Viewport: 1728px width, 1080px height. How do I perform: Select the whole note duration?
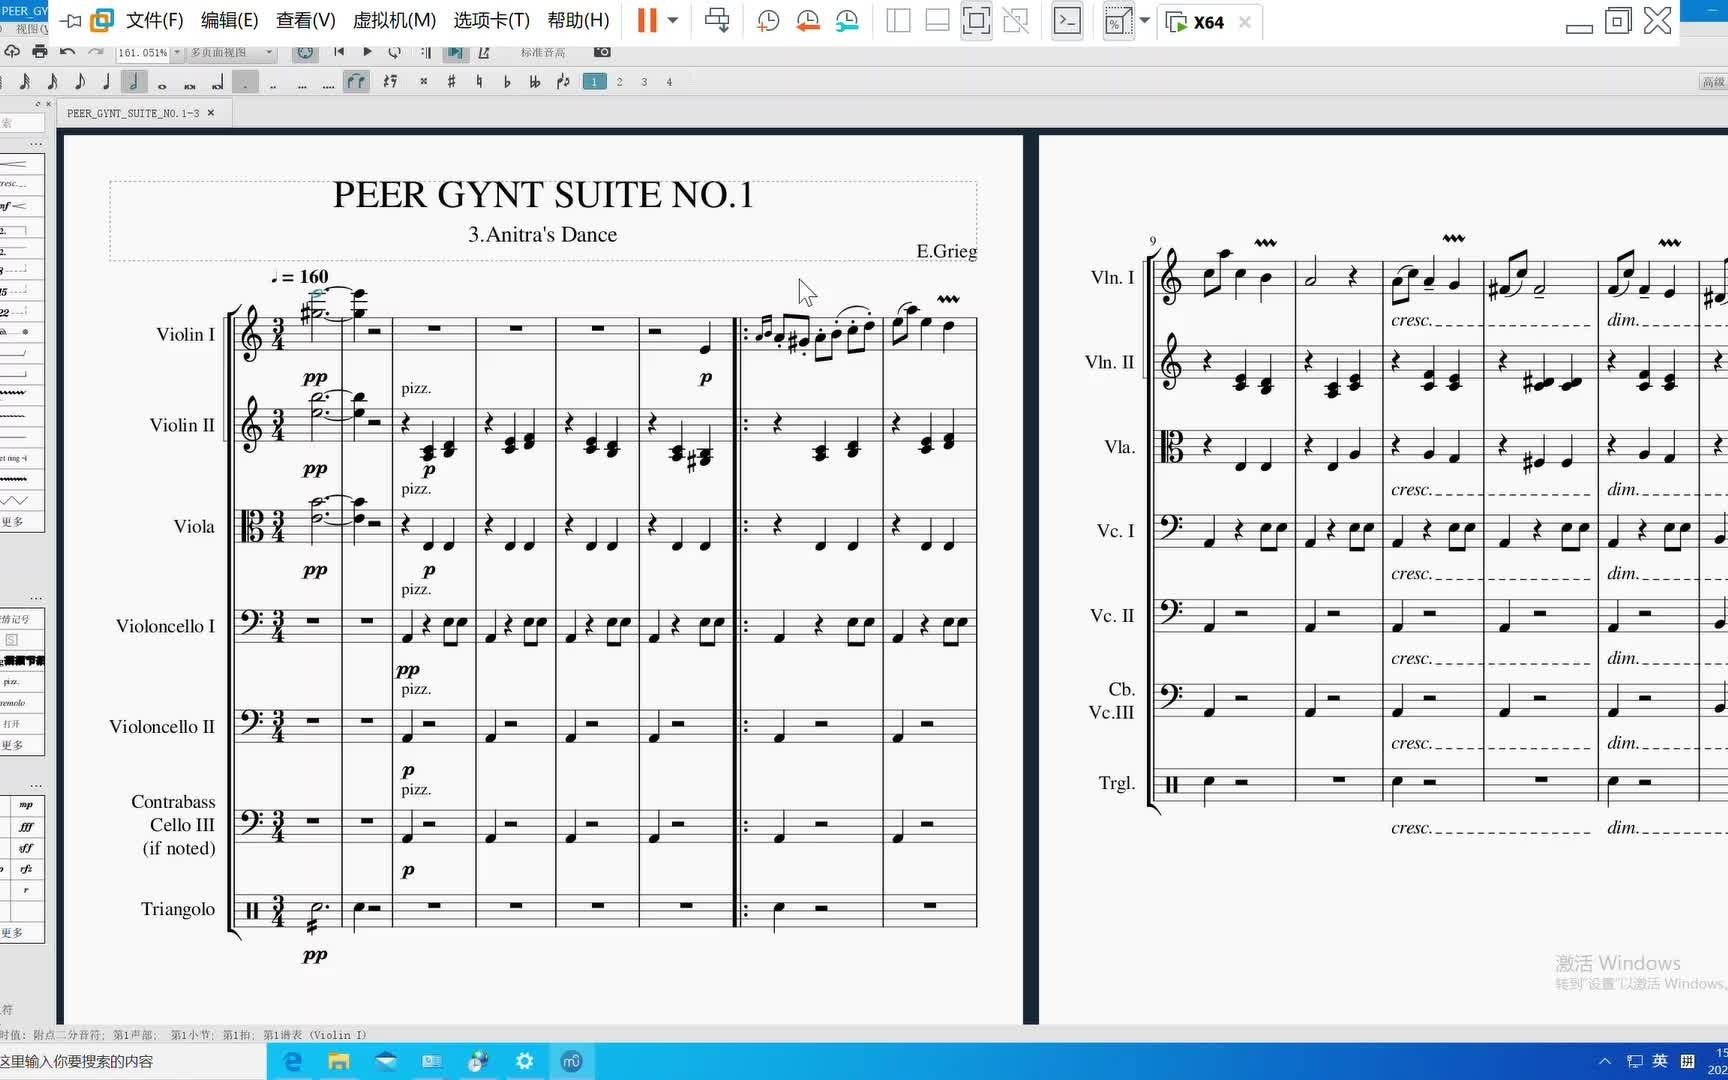tap(162, 86)
